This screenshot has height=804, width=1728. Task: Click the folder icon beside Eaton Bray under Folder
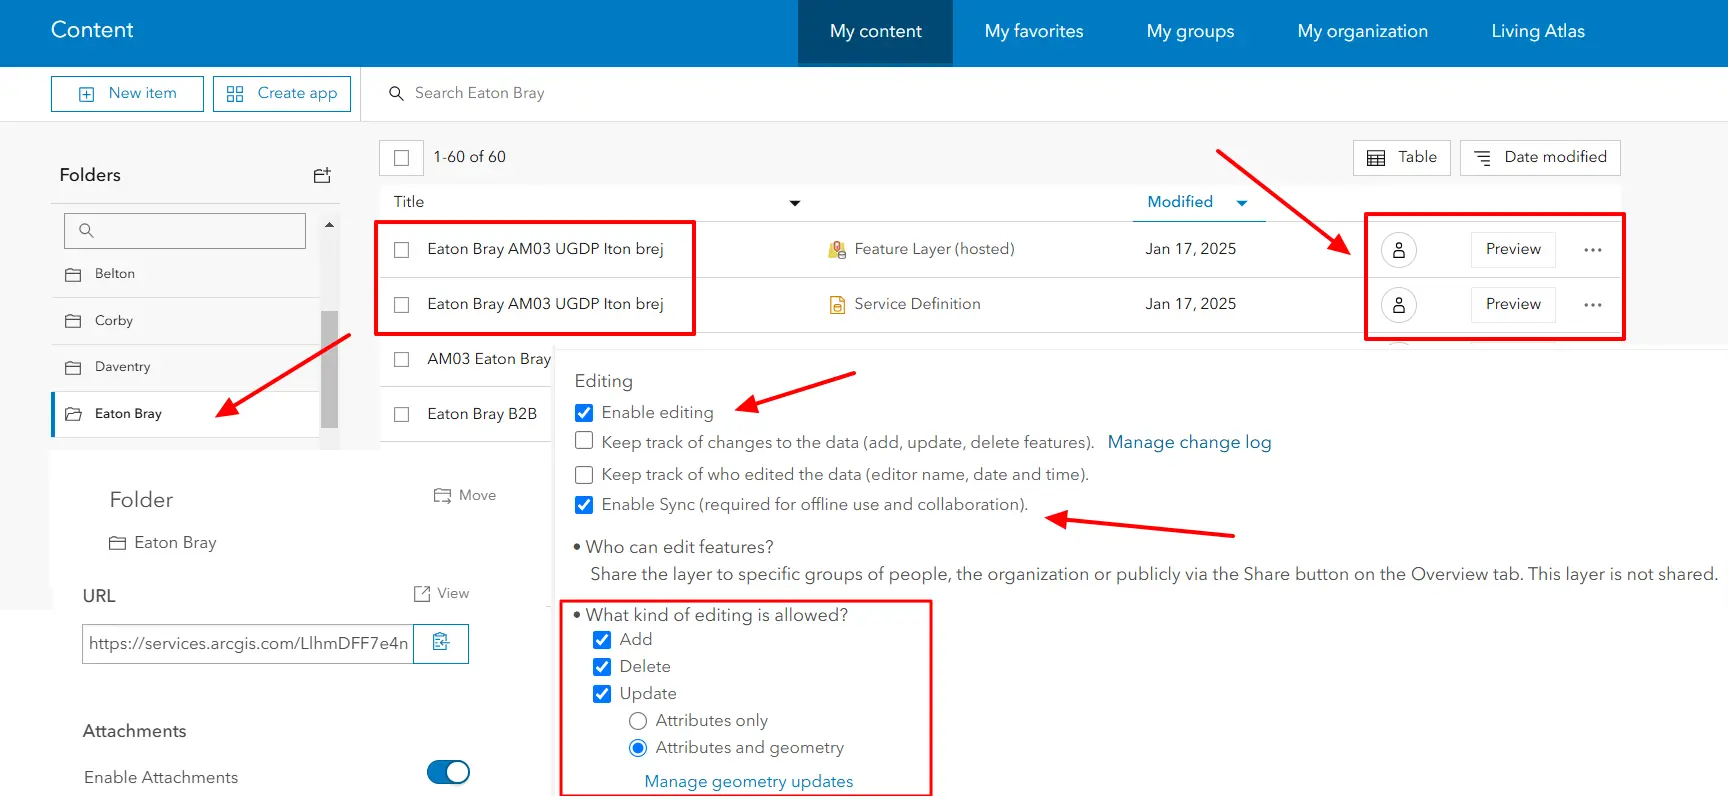coord(118,543)
